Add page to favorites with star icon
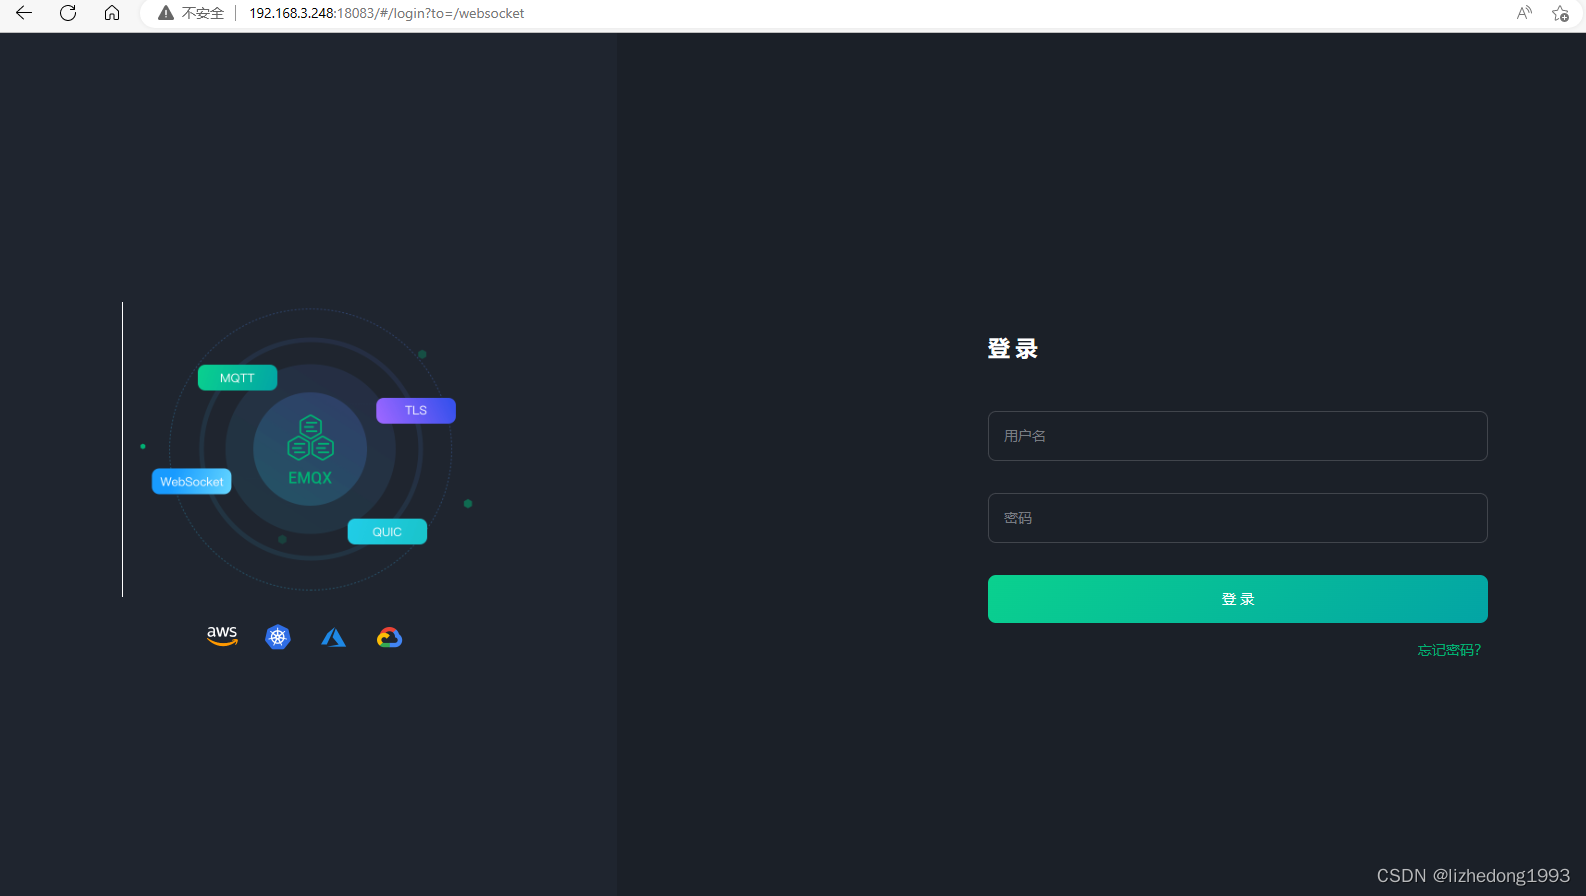 click(x=1560, y=13)
